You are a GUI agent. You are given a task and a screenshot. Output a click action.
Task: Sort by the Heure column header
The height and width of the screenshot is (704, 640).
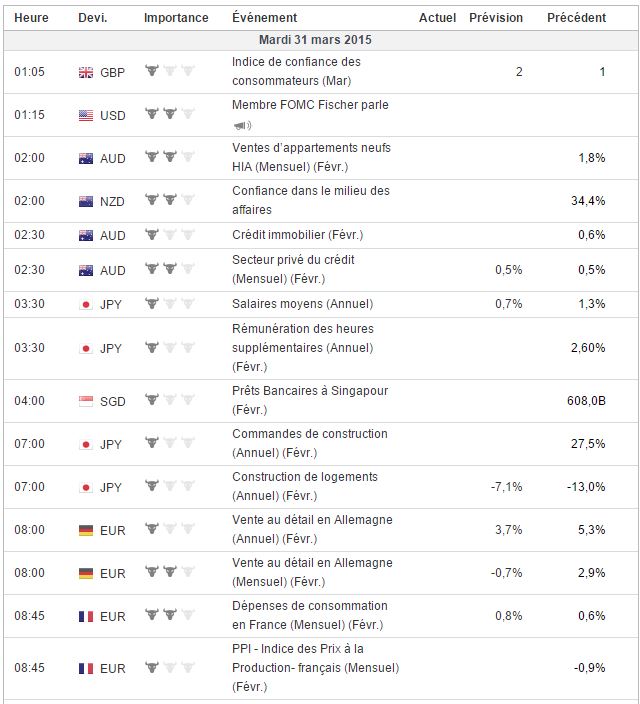pos(31,18)
